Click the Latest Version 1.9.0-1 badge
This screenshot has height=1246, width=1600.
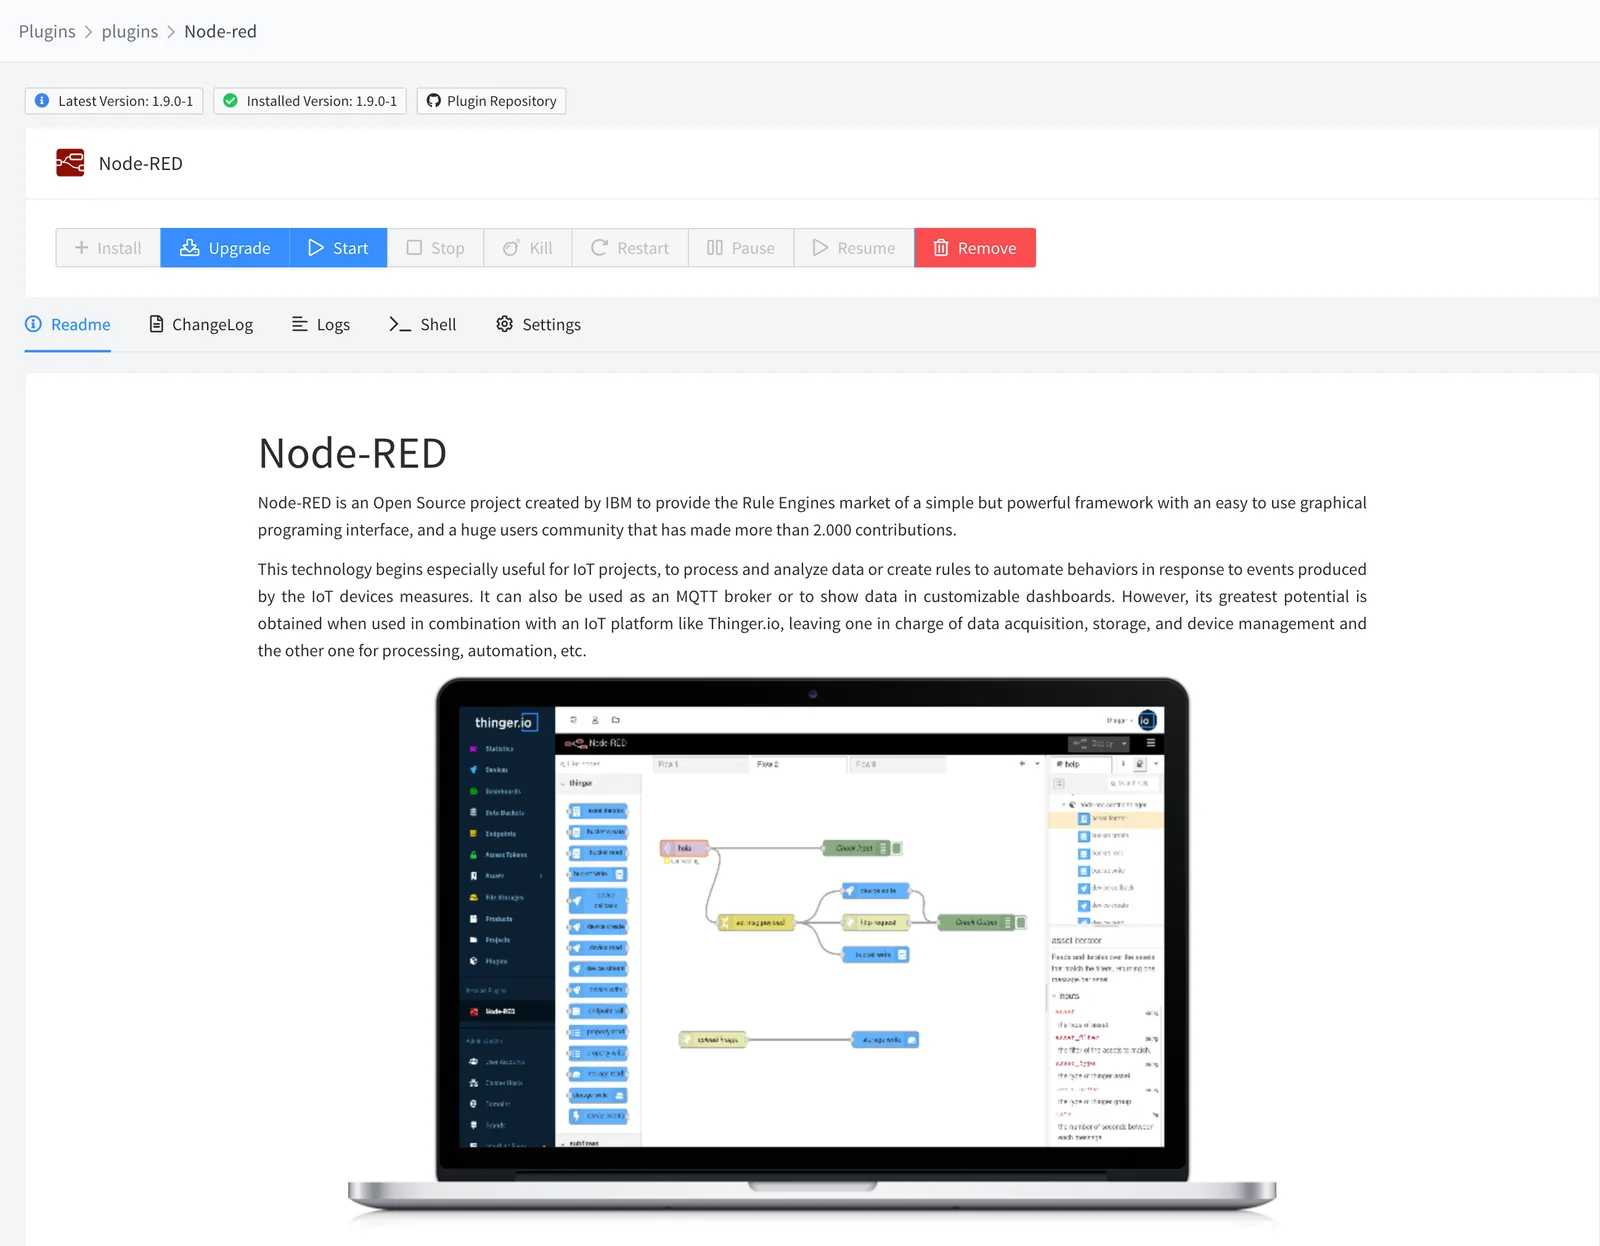coord(114,101)
